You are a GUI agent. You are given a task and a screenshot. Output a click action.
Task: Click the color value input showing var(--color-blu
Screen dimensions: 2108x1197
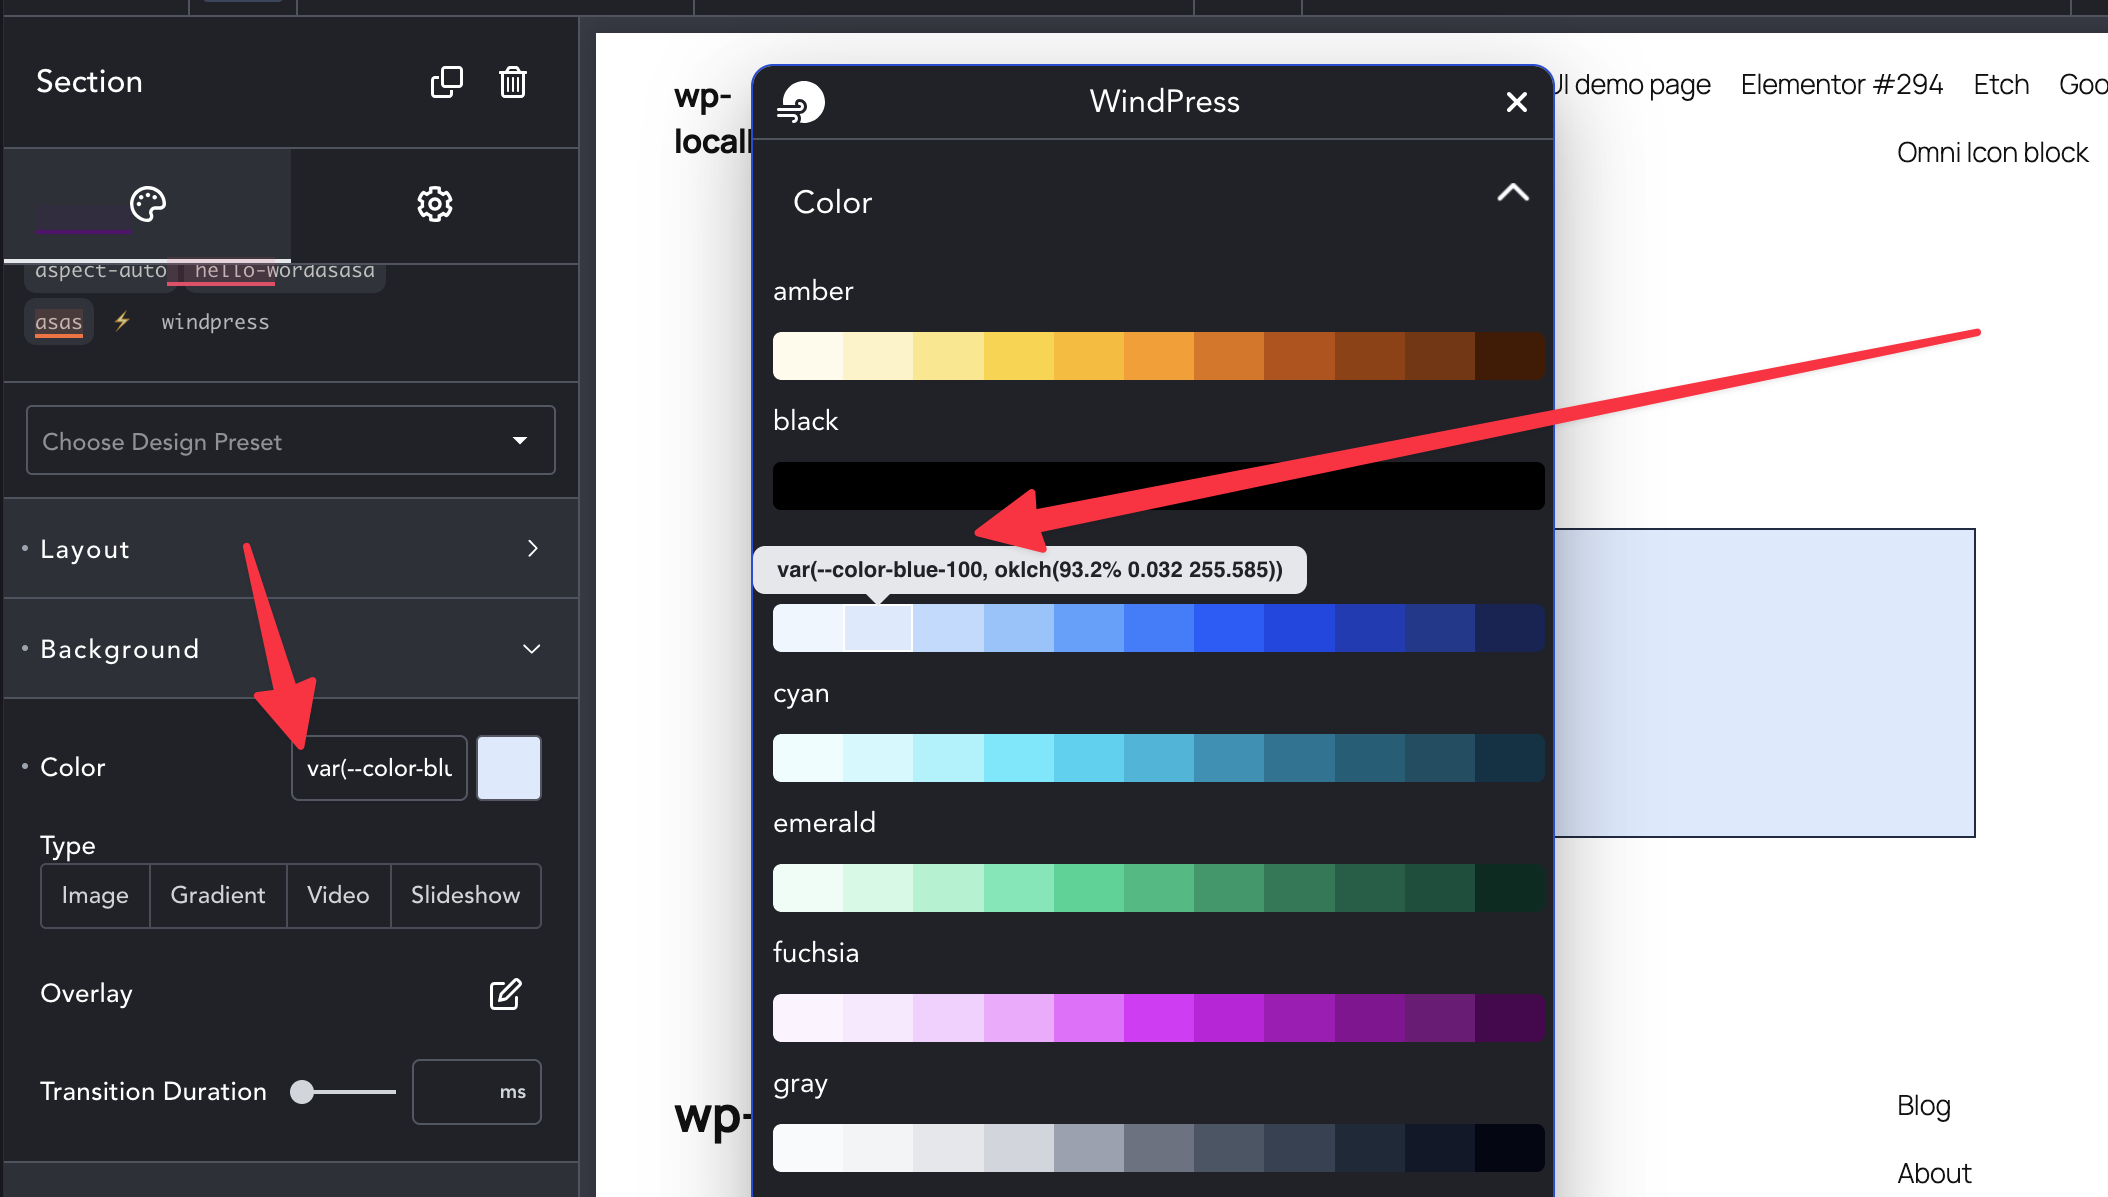click(379, 767)
